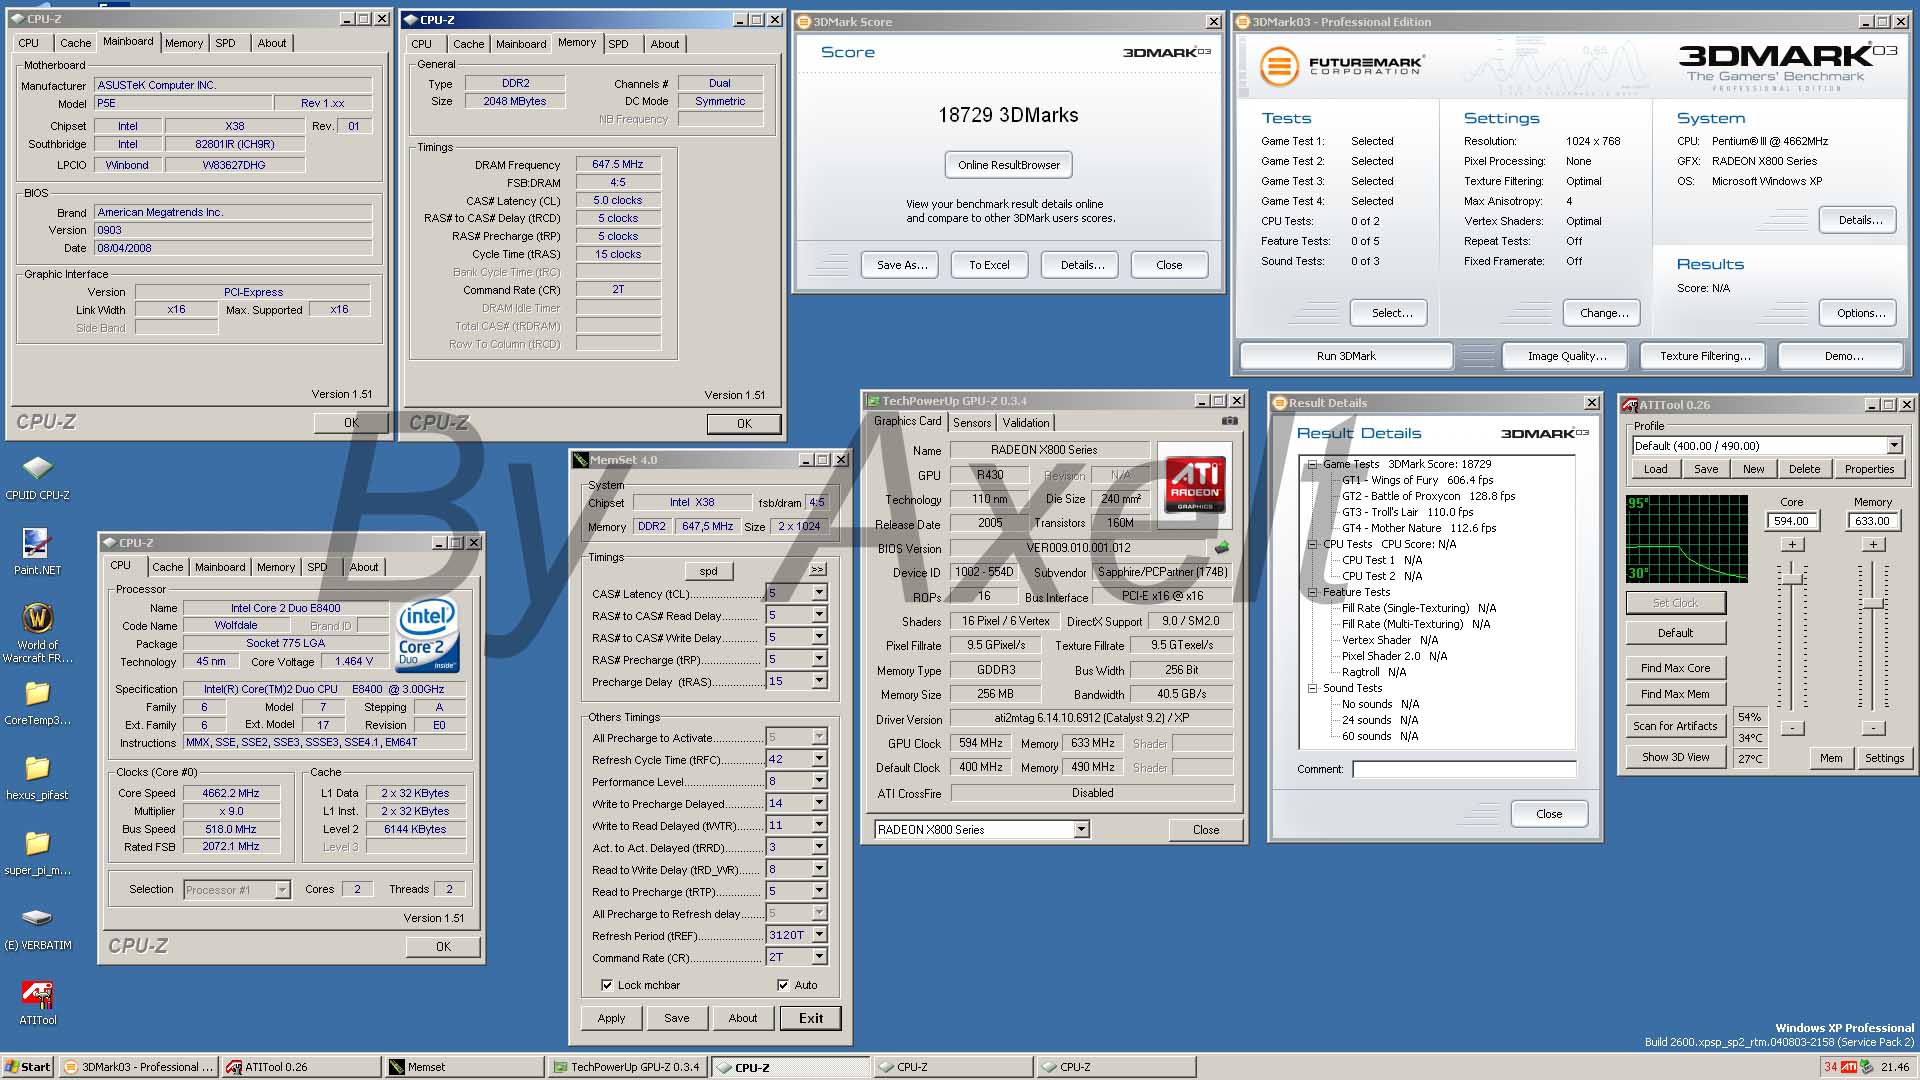This screenshot has height=1080, width=1920.
Task: Click the Comment field in Result Details
Action: point(1464,769)
